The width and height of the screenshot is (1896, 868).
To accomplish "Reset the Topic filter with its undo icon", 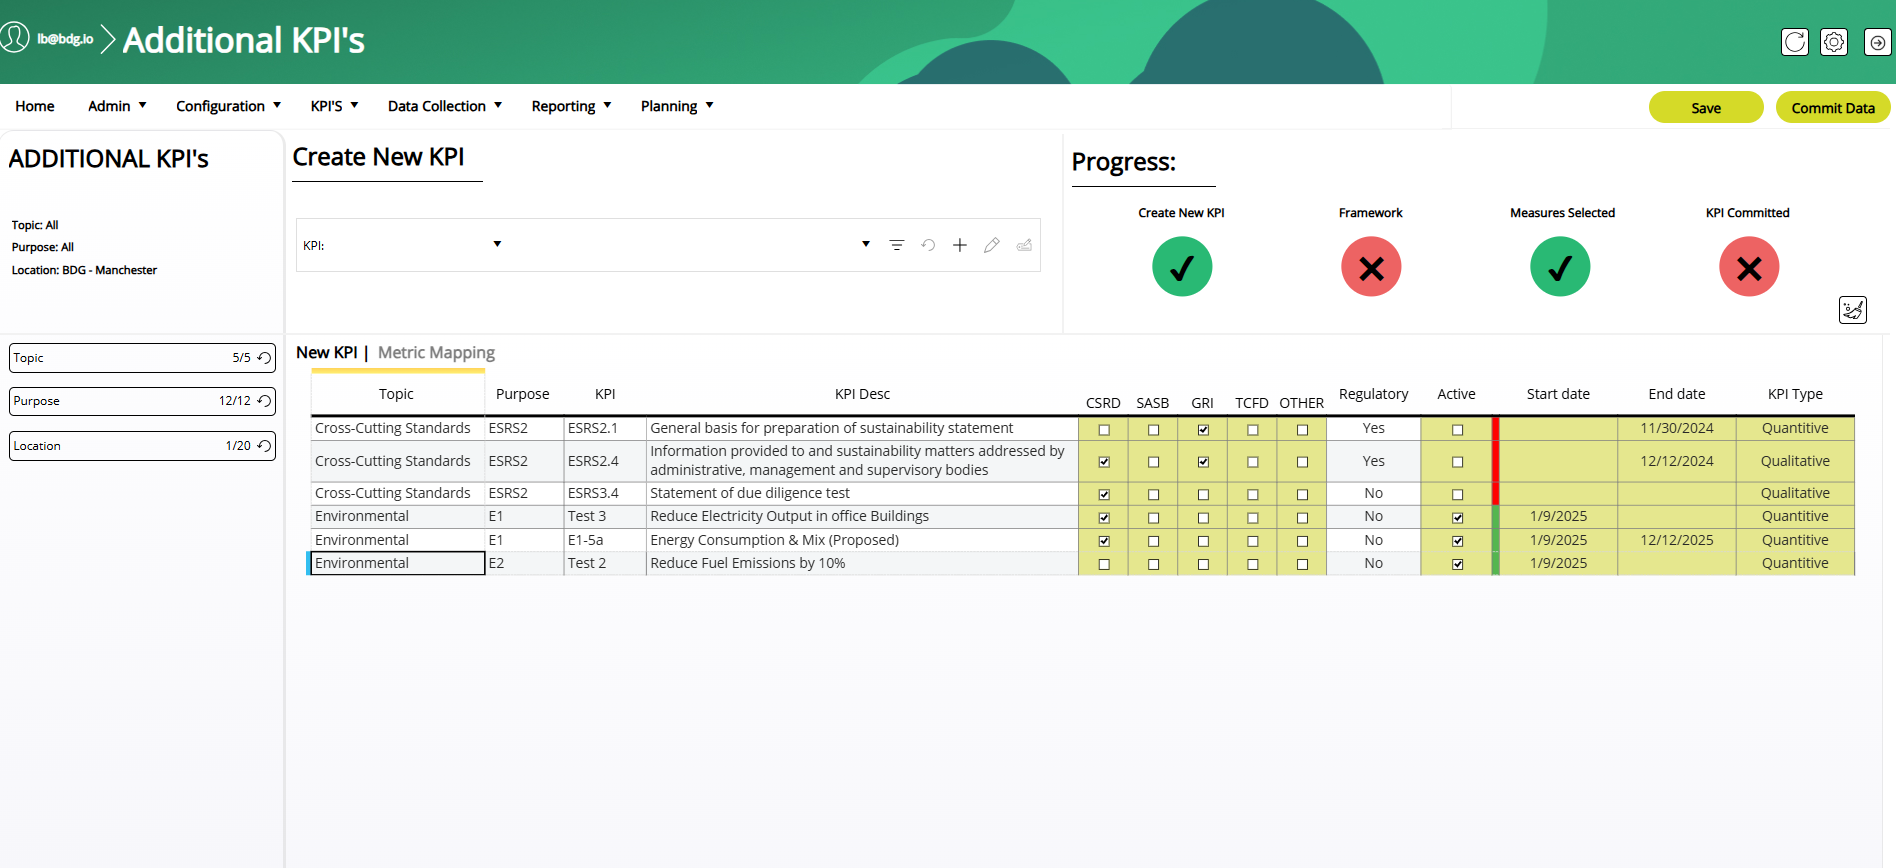I will (x=264, y=358).
